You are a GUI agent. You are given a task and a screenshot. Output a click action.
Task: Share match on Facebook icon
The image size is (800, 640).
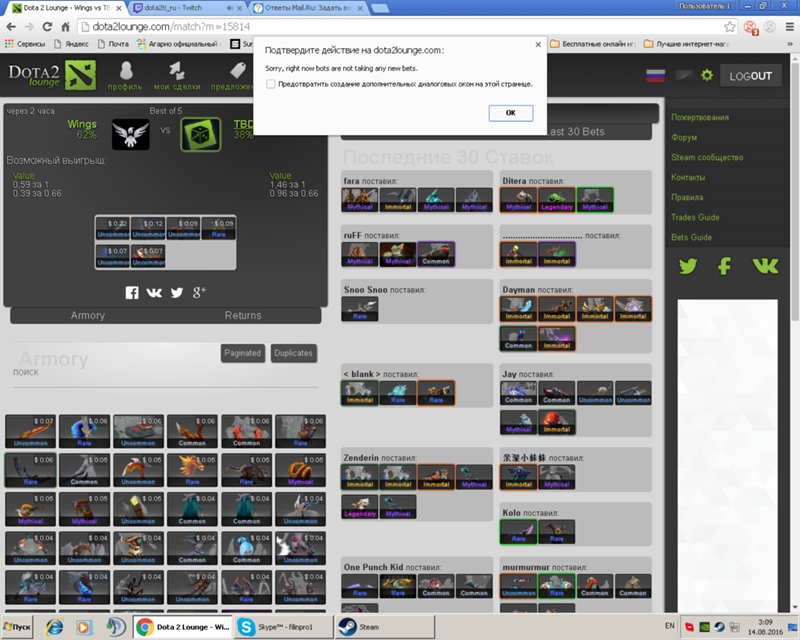132,292
